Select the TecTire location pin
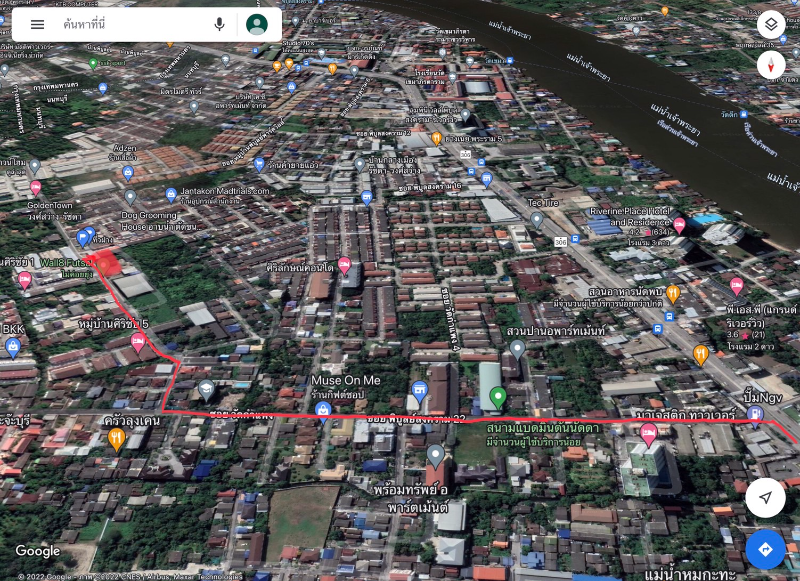 (x=537, y=219)
